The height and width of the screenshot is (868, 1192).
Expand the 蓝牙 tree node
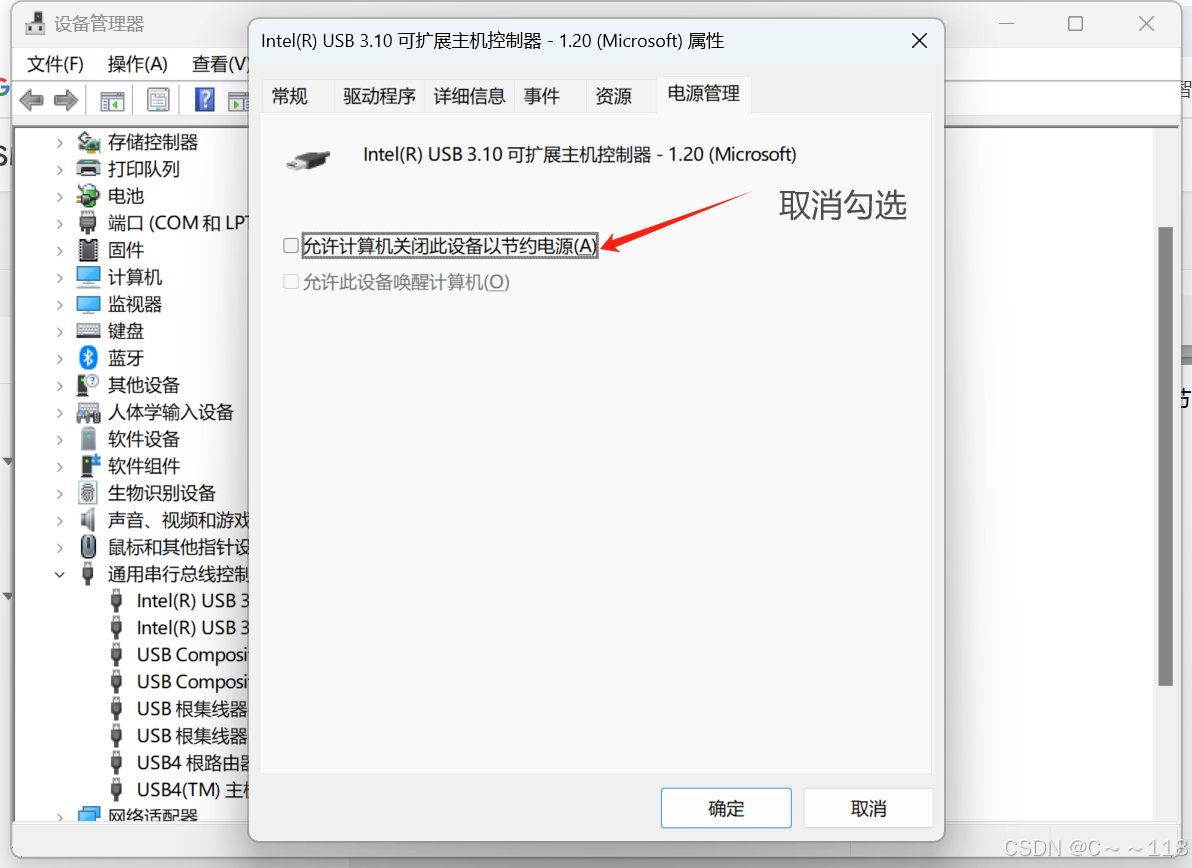(59, 359)
